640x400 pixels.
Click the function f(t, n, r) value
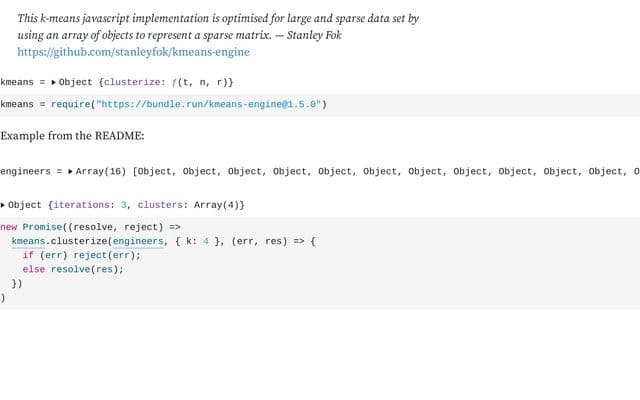(200, 82)
